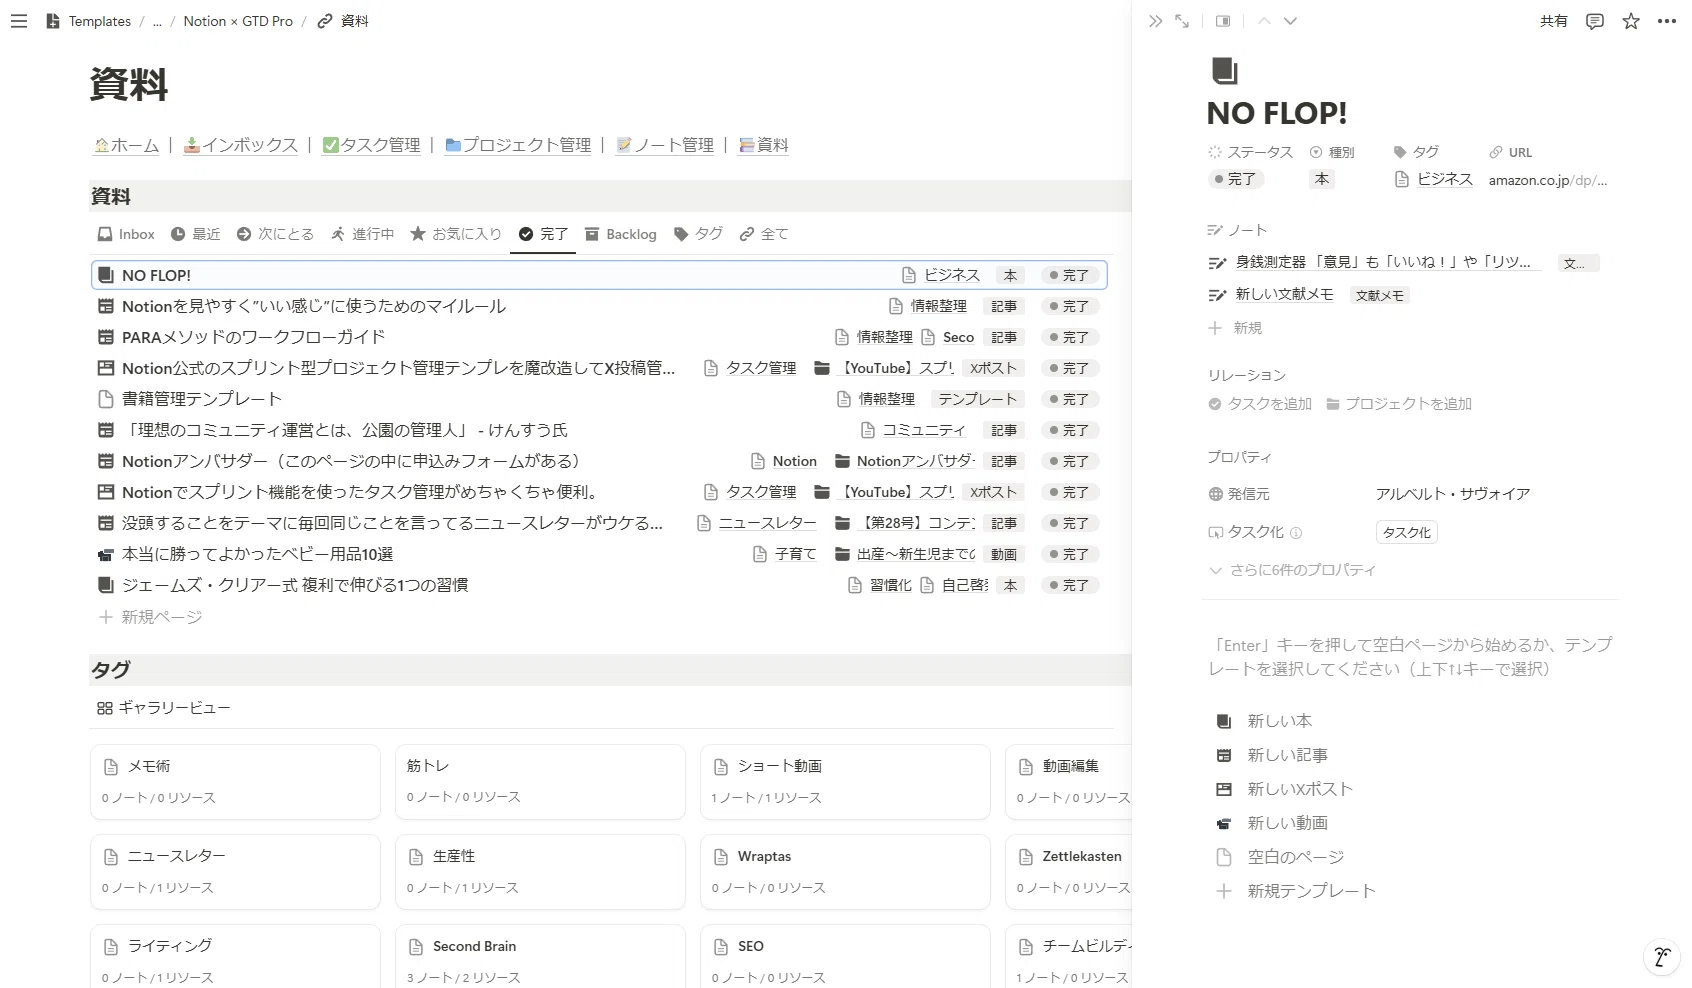Add a 新規 note in peek panel
Viewport: 1692px width, 988px height.
click(1236, 328)
